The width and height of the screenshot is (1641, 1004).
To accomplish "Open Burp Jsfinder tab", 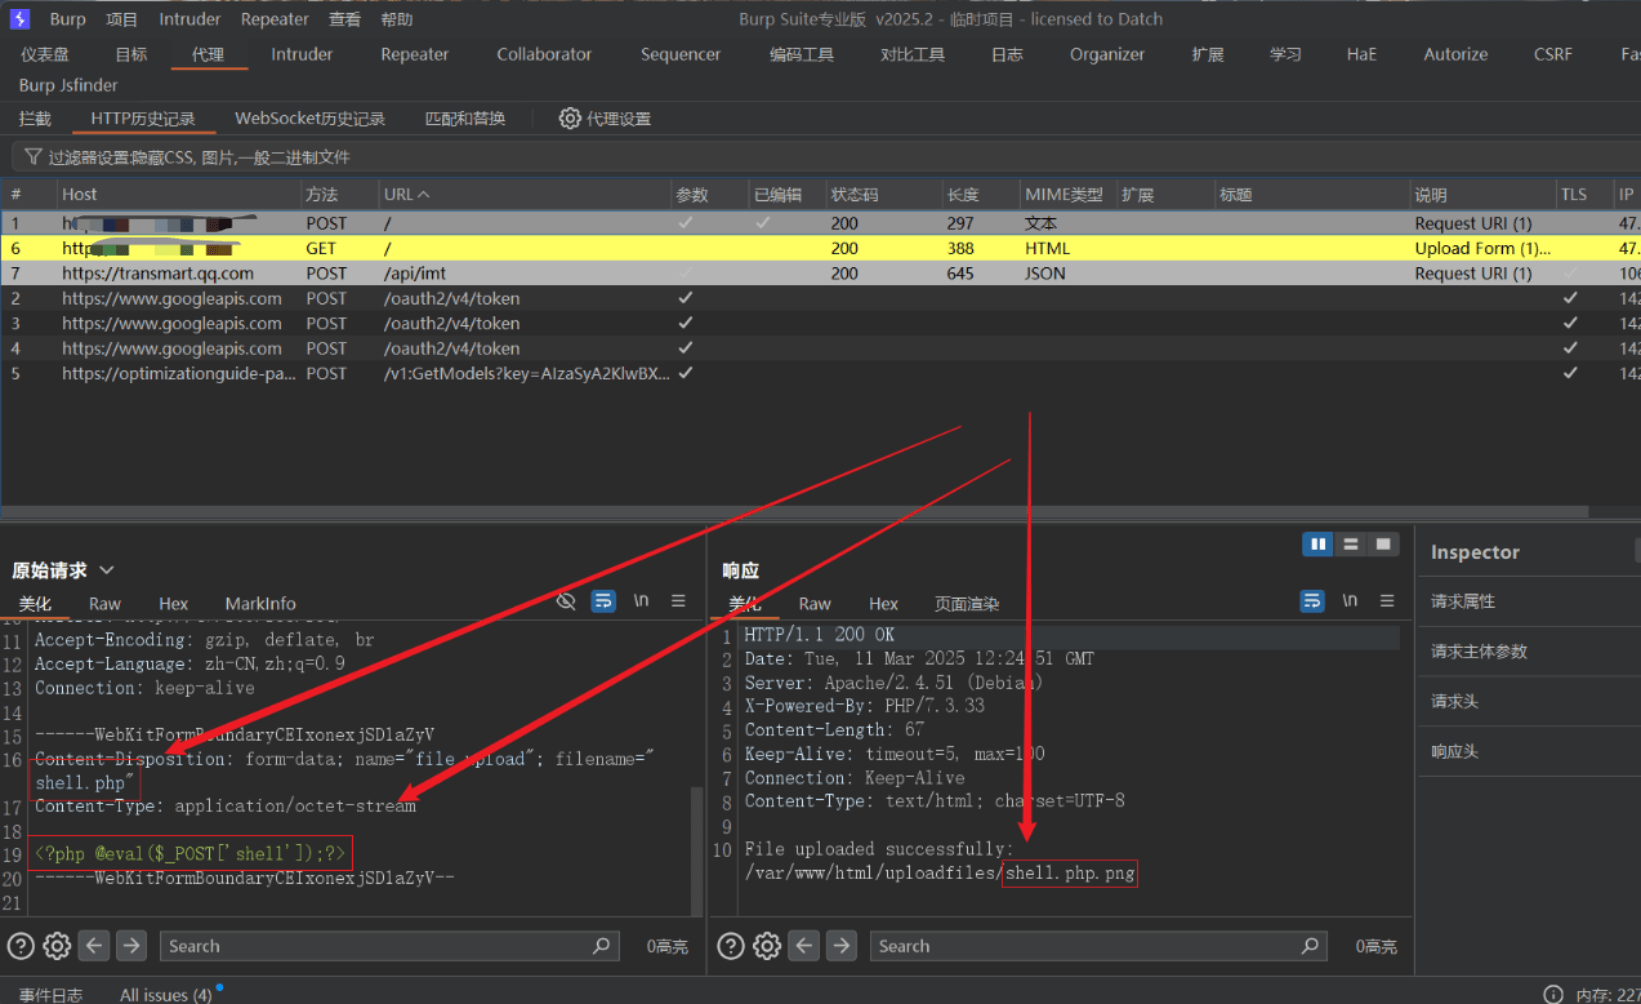I will tap(68, 85).
